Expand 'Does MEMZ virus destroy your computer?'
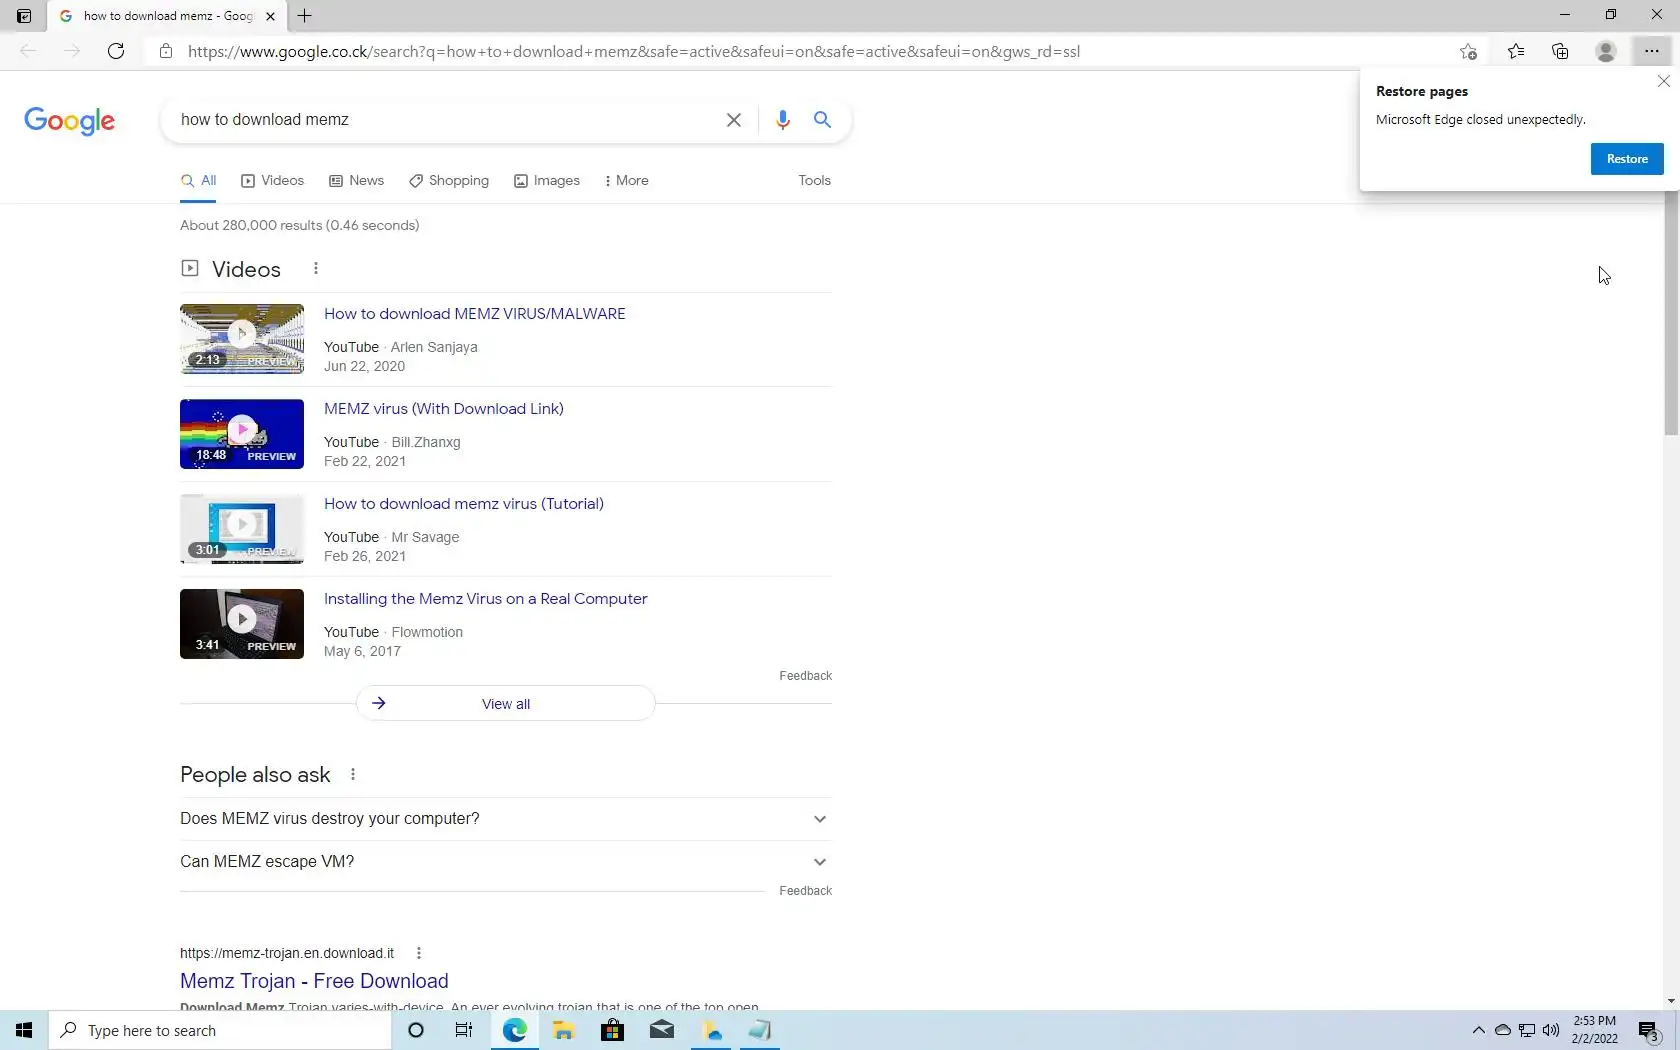The width and height of the screenshot is (1680, 1050). 506,819
